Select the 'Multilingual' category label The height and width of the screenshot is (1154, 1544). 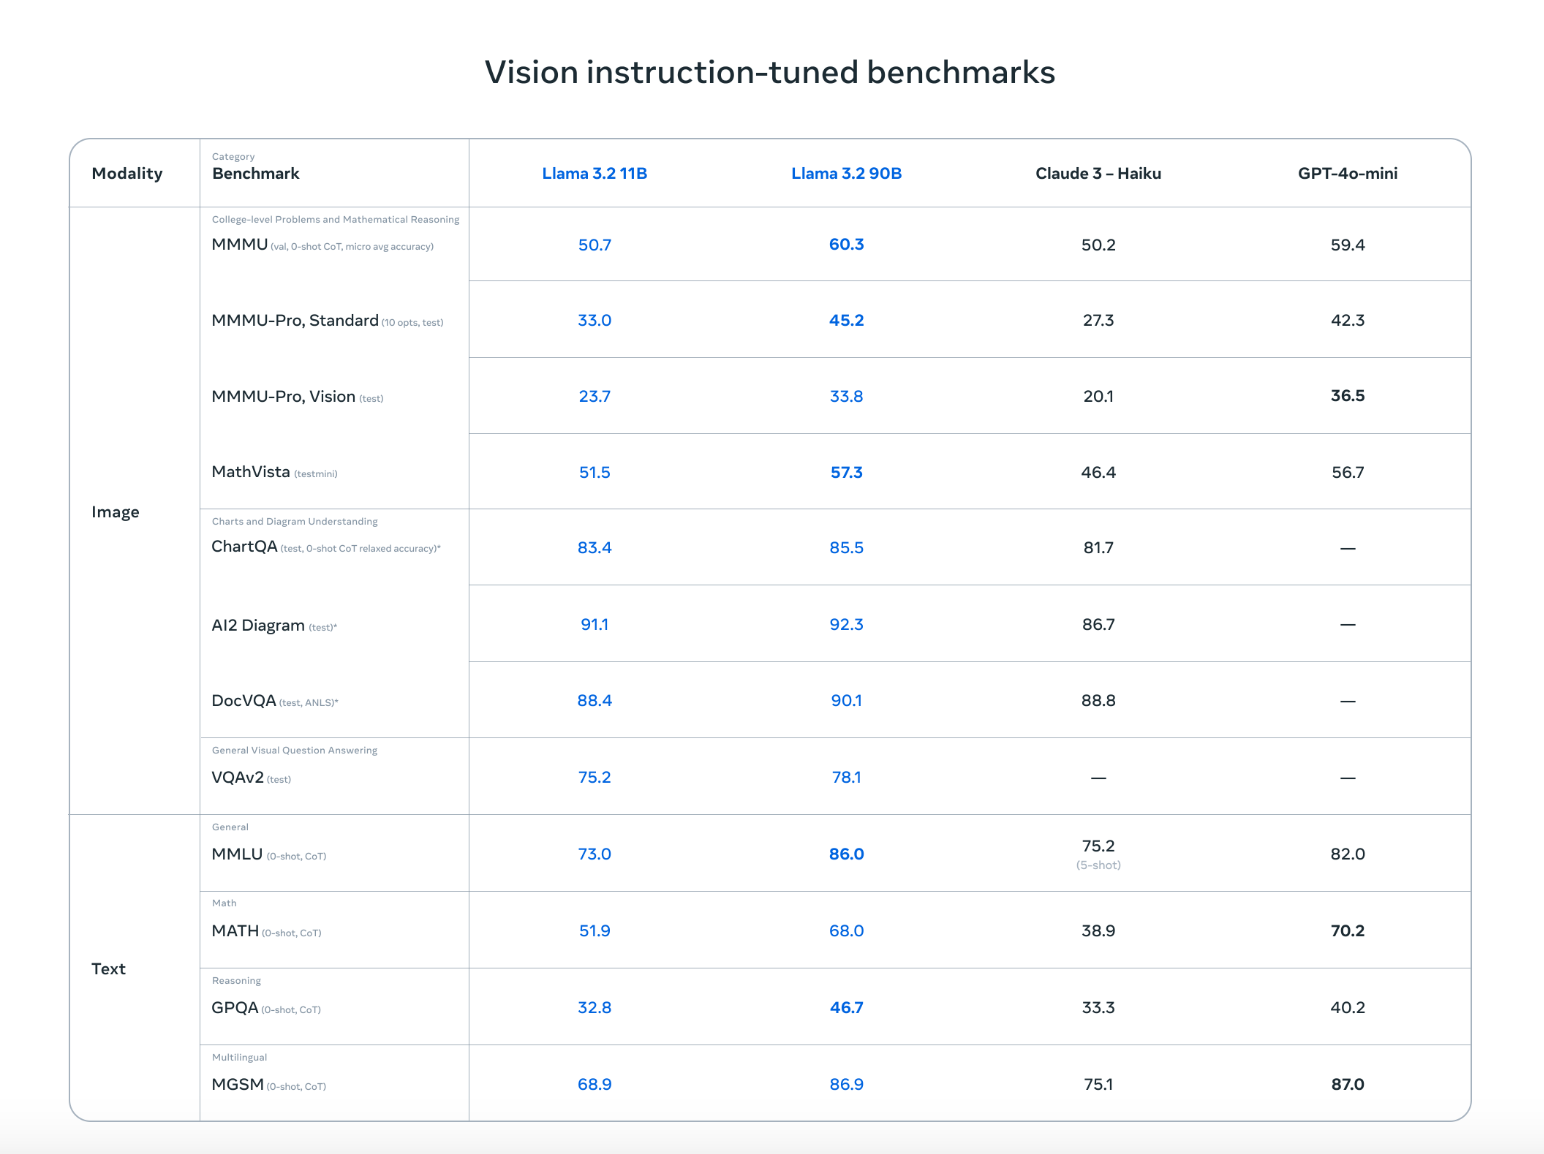(239, 1057)
